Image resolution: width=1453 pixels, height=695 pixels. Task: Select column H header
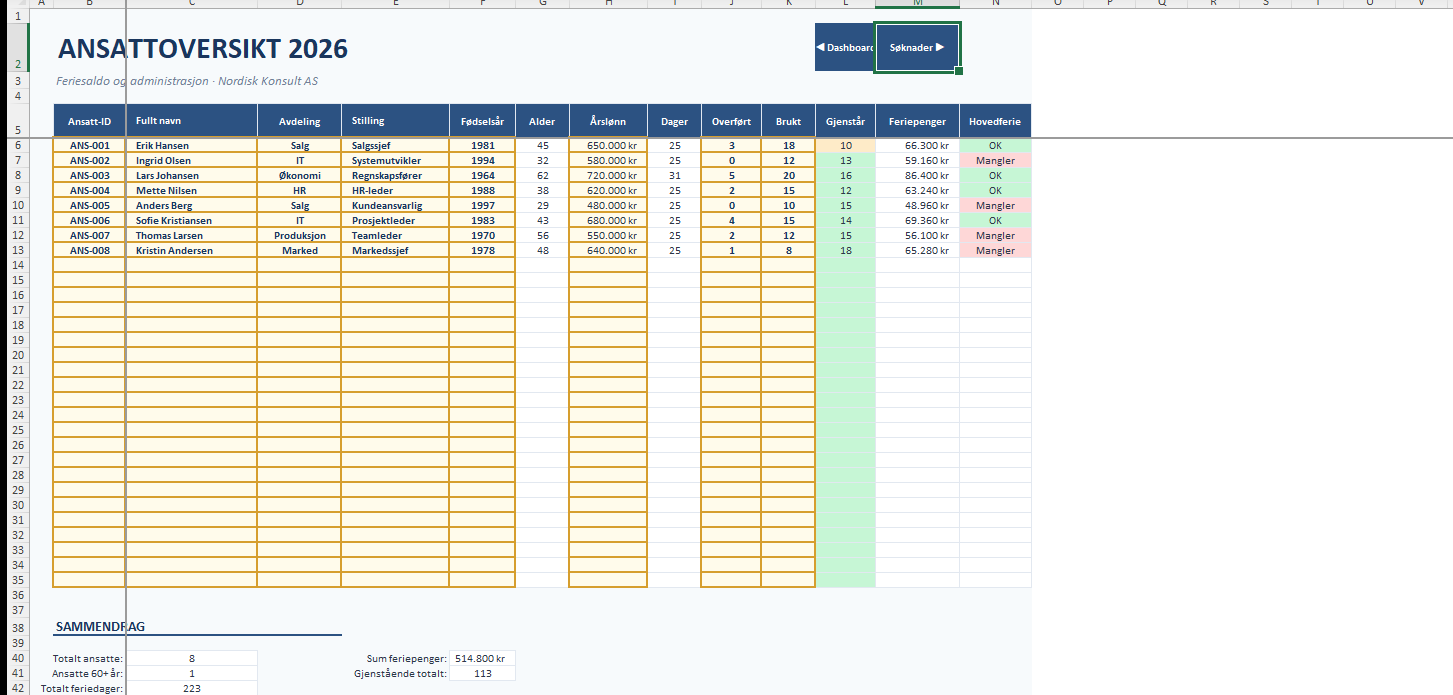click(608, 3)
